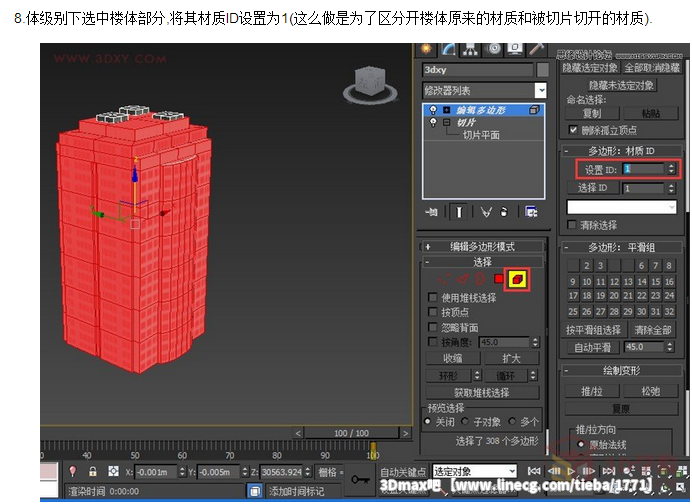692x504 pixels.
Task: Open the 修改器列表 dropdown
Action: point(540,90)
